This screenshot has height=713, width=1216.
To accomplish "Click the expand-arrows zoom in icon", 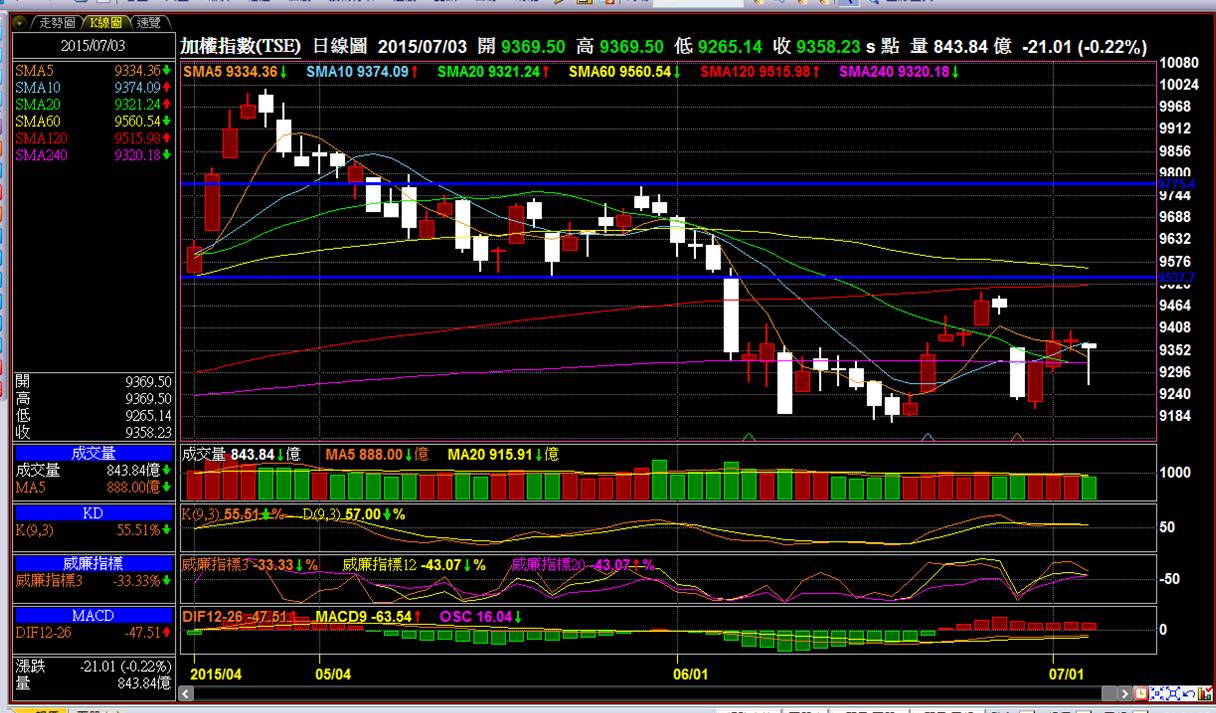I will [1172, 693].
